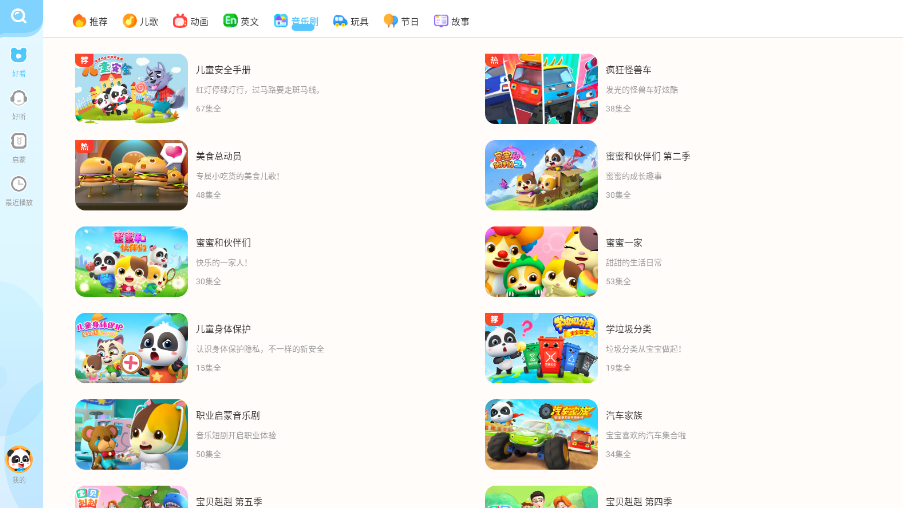Click description 音乐短剧开启职业体验
Image resolution: width=903 pixels, height=508 pixels.
click(236, 435)
